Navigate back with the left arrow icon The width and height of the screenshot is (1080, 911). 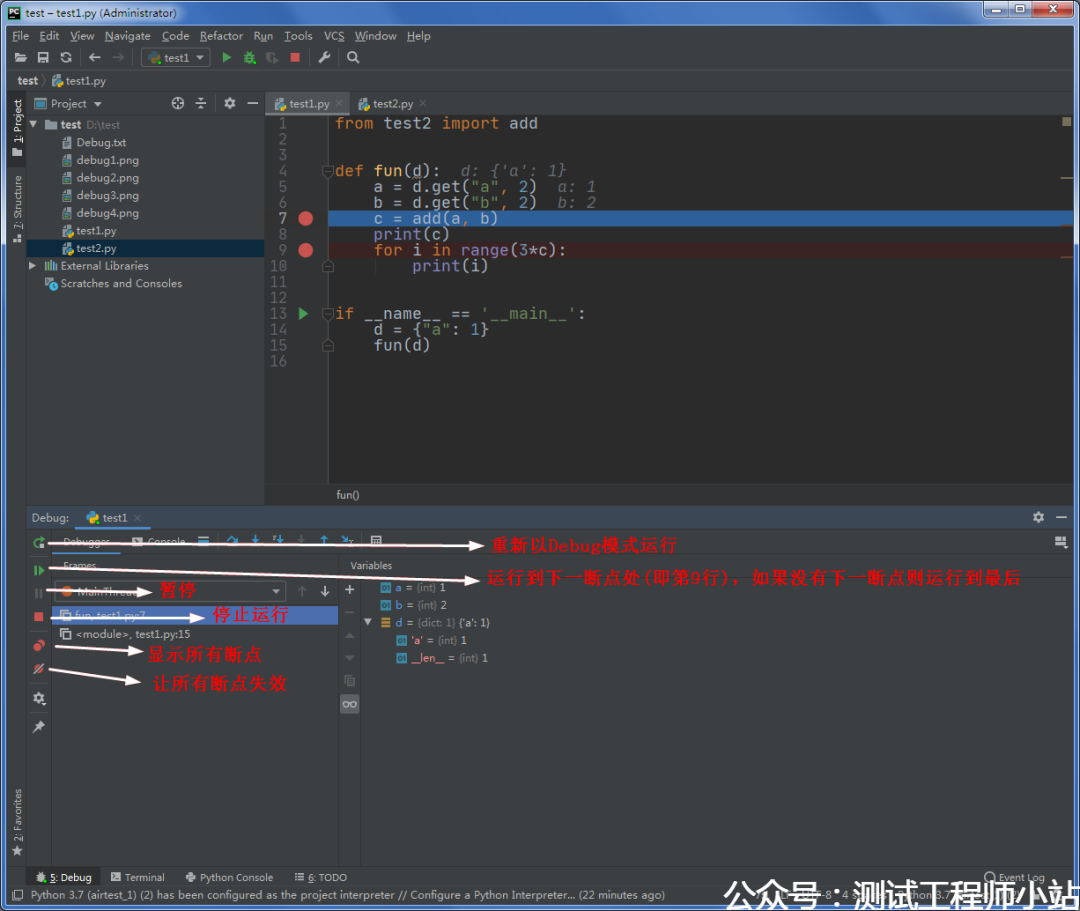pyautogui.click(x=95, y=58)
